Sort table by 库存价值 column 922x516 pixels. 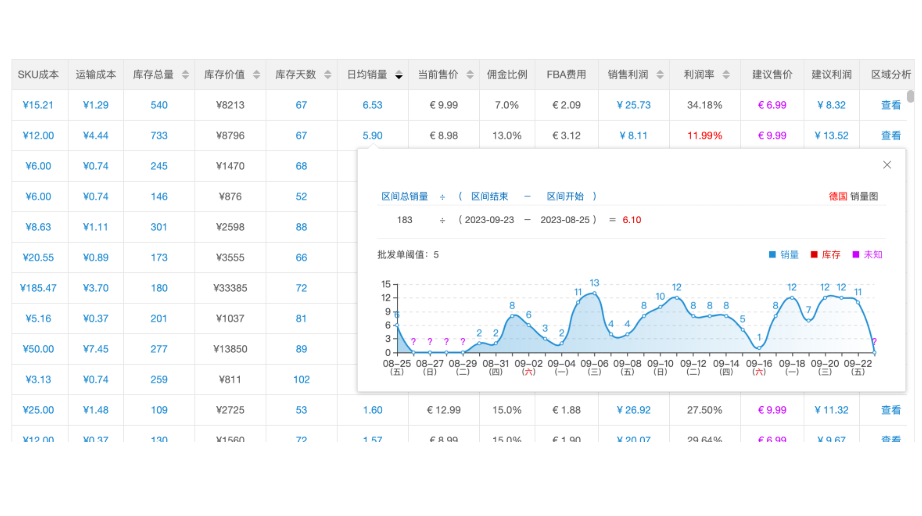pos(255,75)
